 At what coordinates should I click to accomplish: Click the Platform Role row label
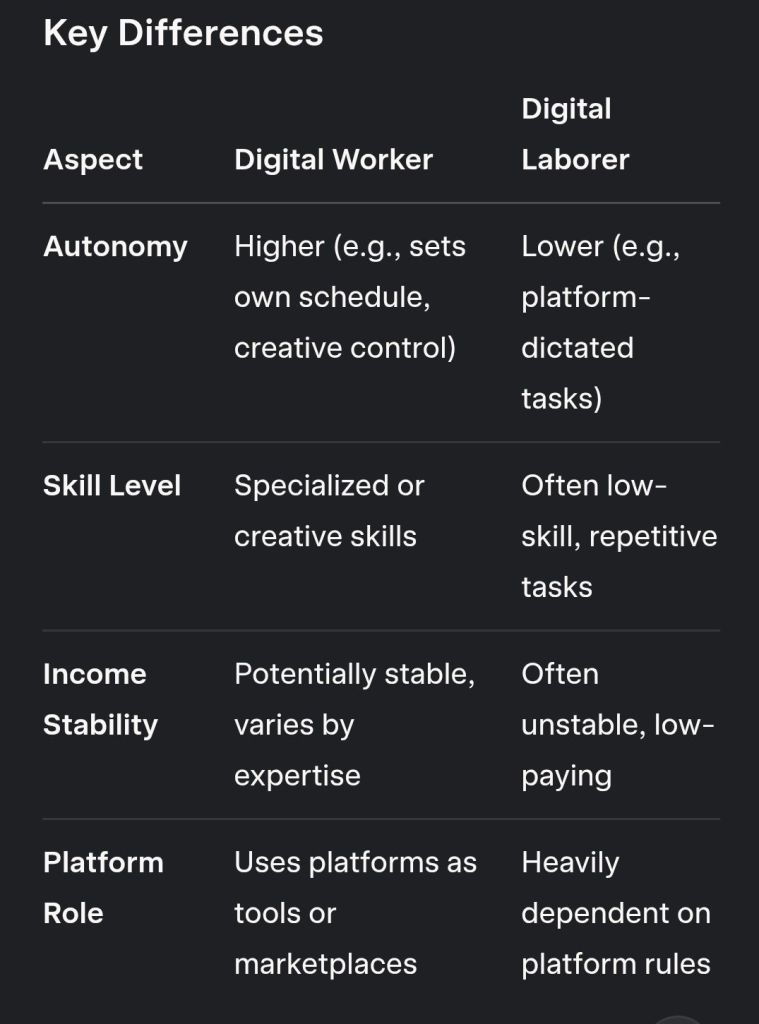(102, 887)
